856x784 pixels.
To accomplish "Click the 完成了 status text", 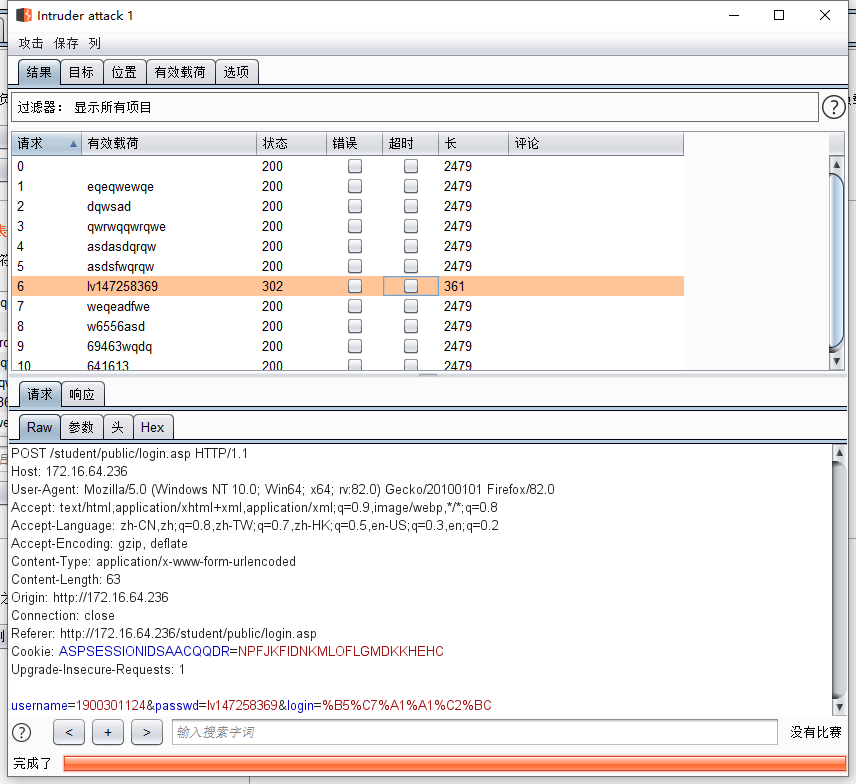I will coord(32,763).
